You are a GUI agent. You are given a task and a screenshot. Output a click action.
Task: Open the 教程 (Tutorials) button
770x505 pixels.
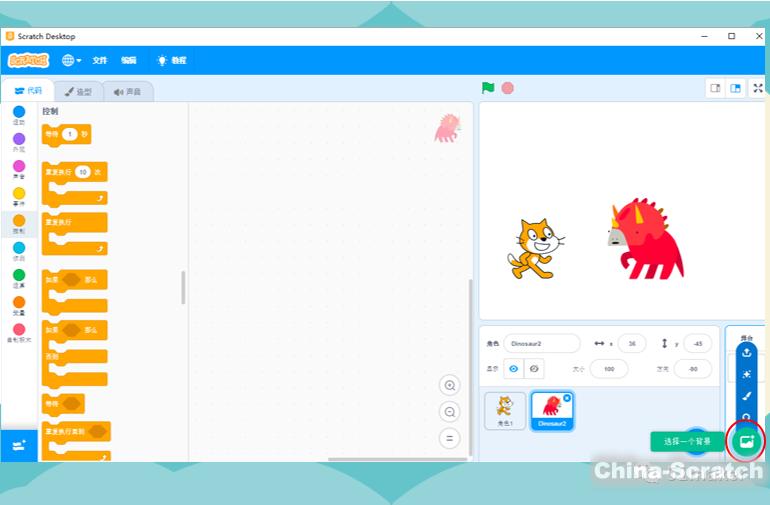pyautogui.click(x=172, y=60)
